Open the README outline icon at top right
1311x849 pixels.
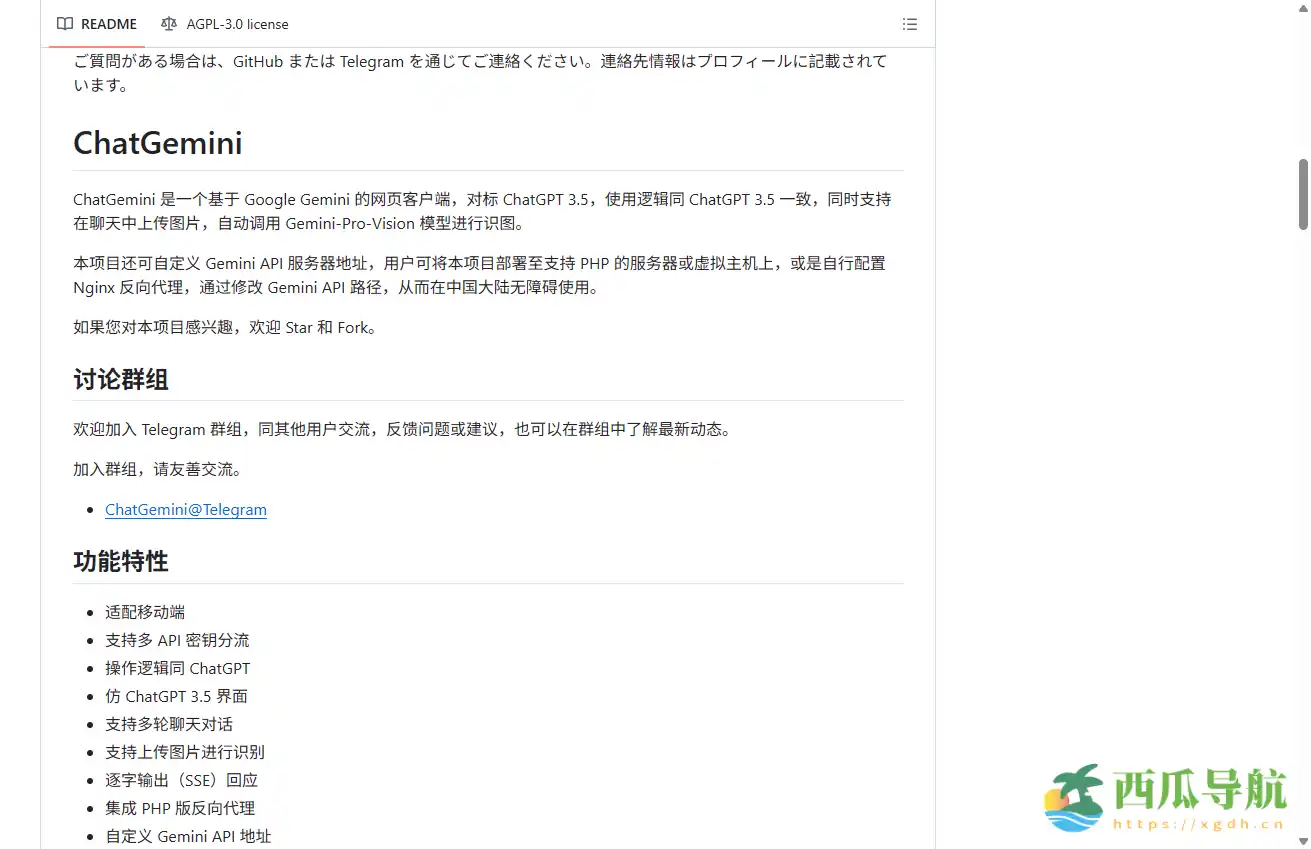pos(909,23)
